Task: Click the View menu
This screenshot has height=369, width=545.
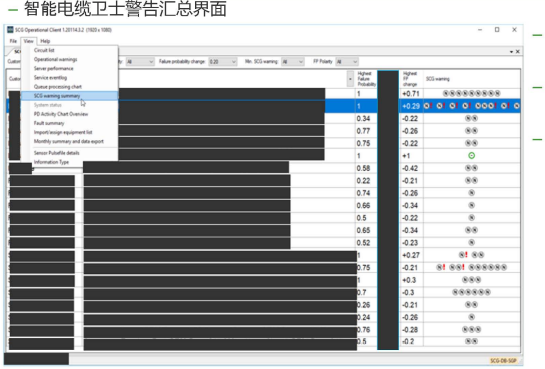Action: point(29,41)
